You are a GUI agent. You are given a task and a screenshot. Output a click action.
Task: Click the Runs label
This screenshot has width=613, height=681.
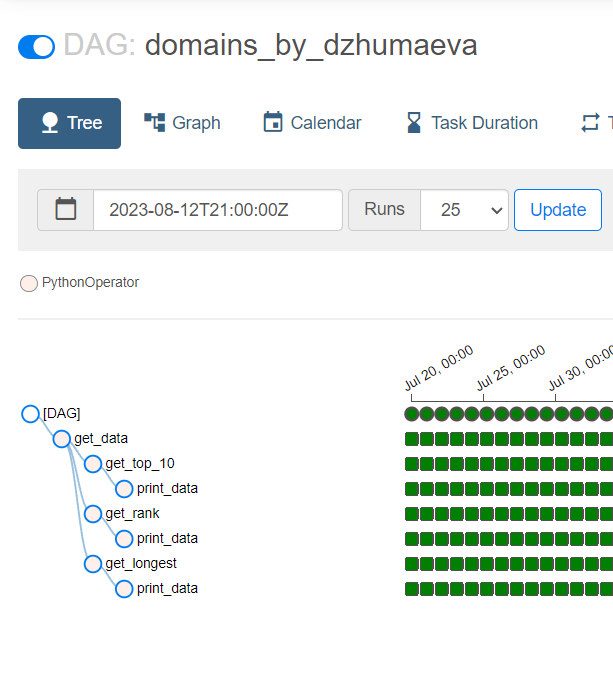click(x=384, y=209)
